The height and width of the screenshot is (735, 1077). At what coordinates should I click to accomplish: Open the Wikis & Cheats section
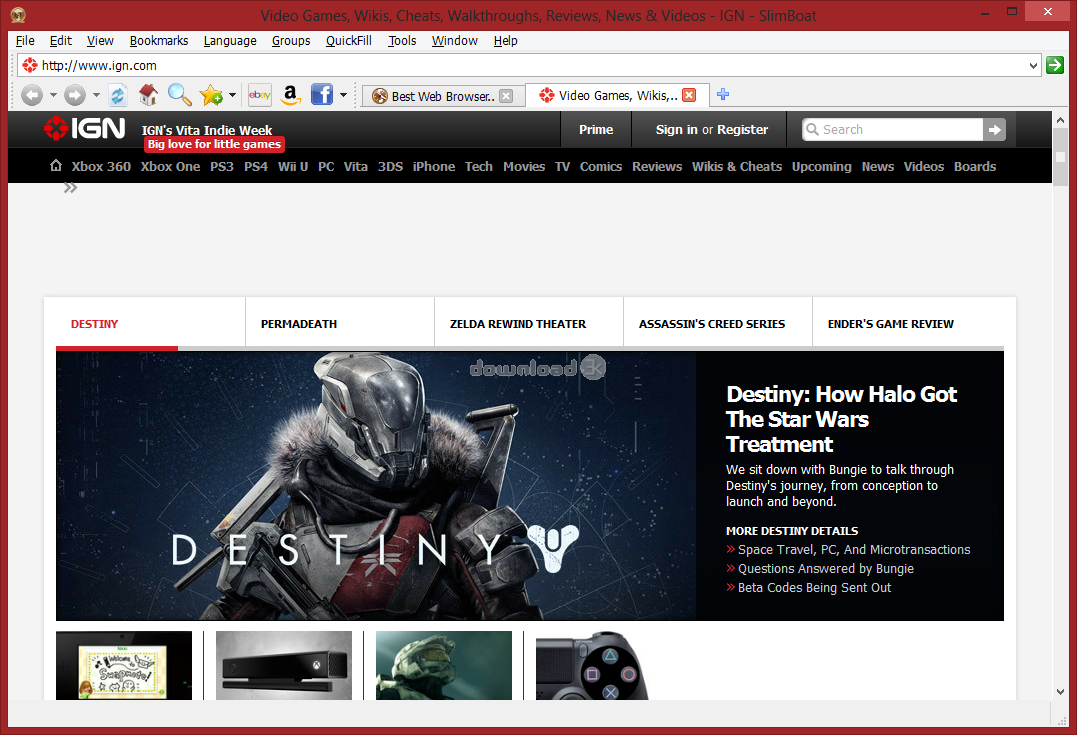coord(737,166)
